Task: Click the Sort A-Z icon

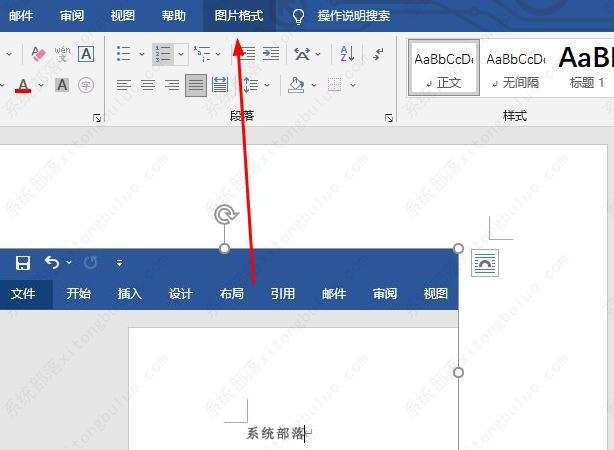Action: pos(347,54)
